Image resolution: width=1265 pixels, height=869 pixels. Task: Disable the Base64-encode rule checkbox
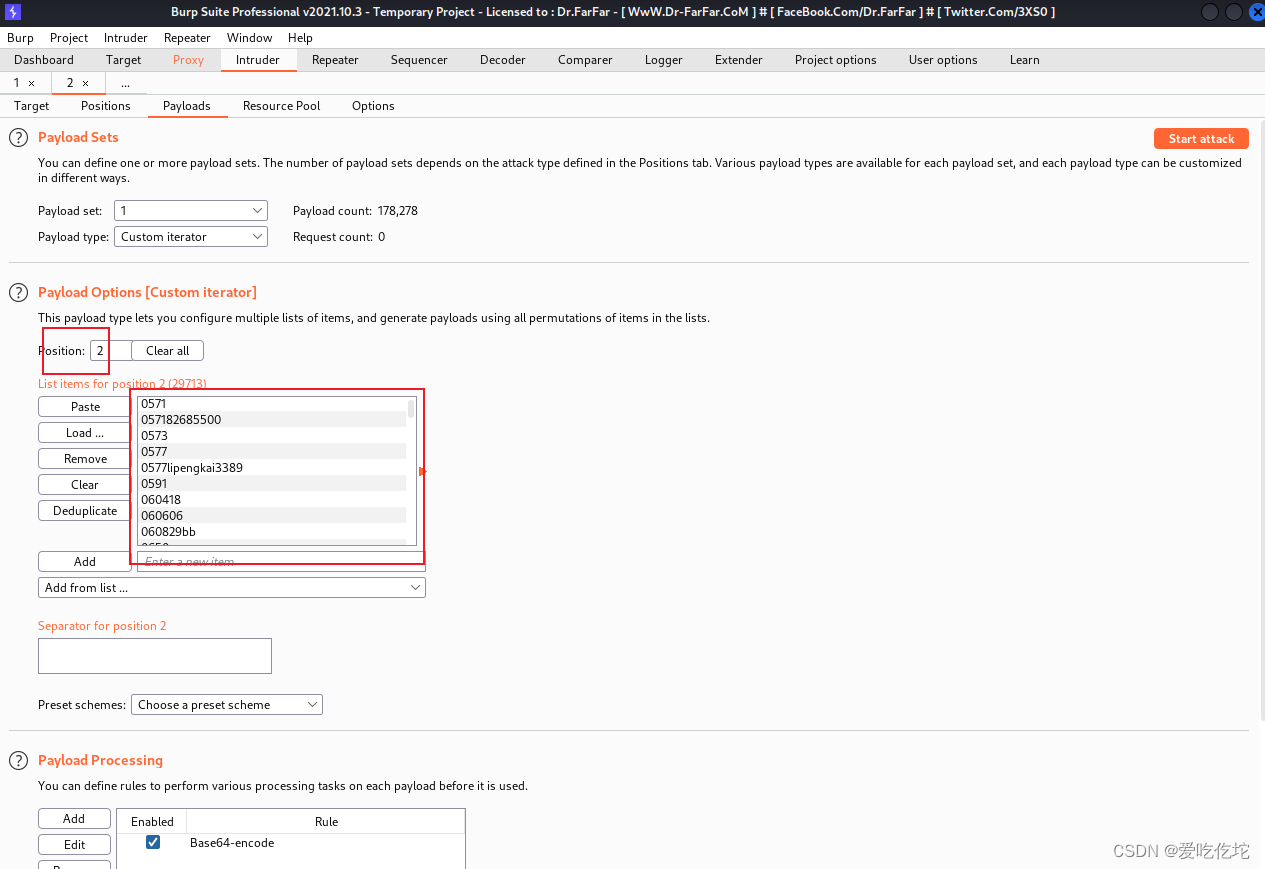click(x=153, y=842)
